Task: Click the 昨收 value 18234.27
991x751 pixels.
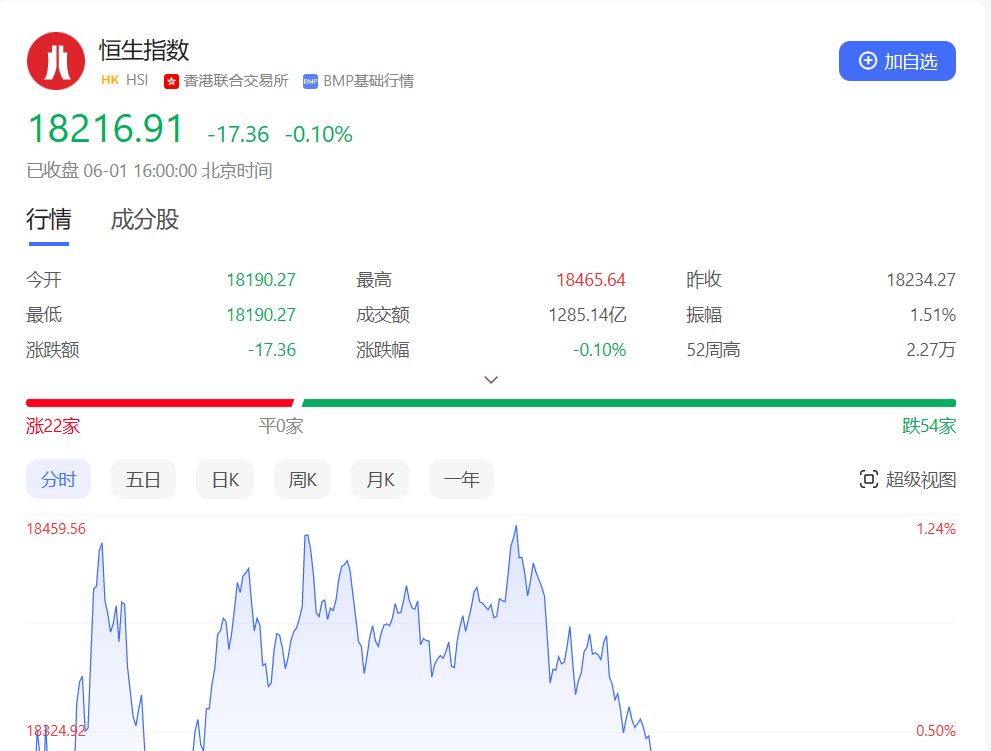Action: (x=921, y=280)
